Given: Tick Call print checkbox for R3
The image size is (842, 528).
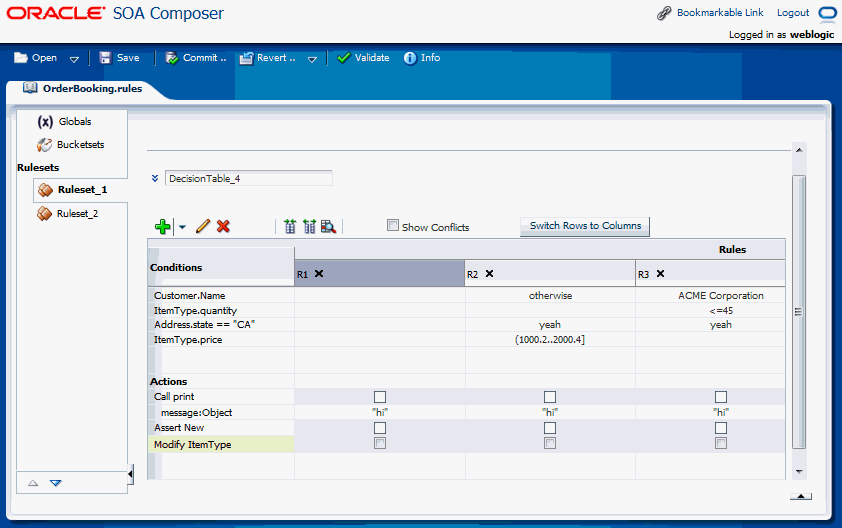Looking at the screenshot, I should [721, 397].
